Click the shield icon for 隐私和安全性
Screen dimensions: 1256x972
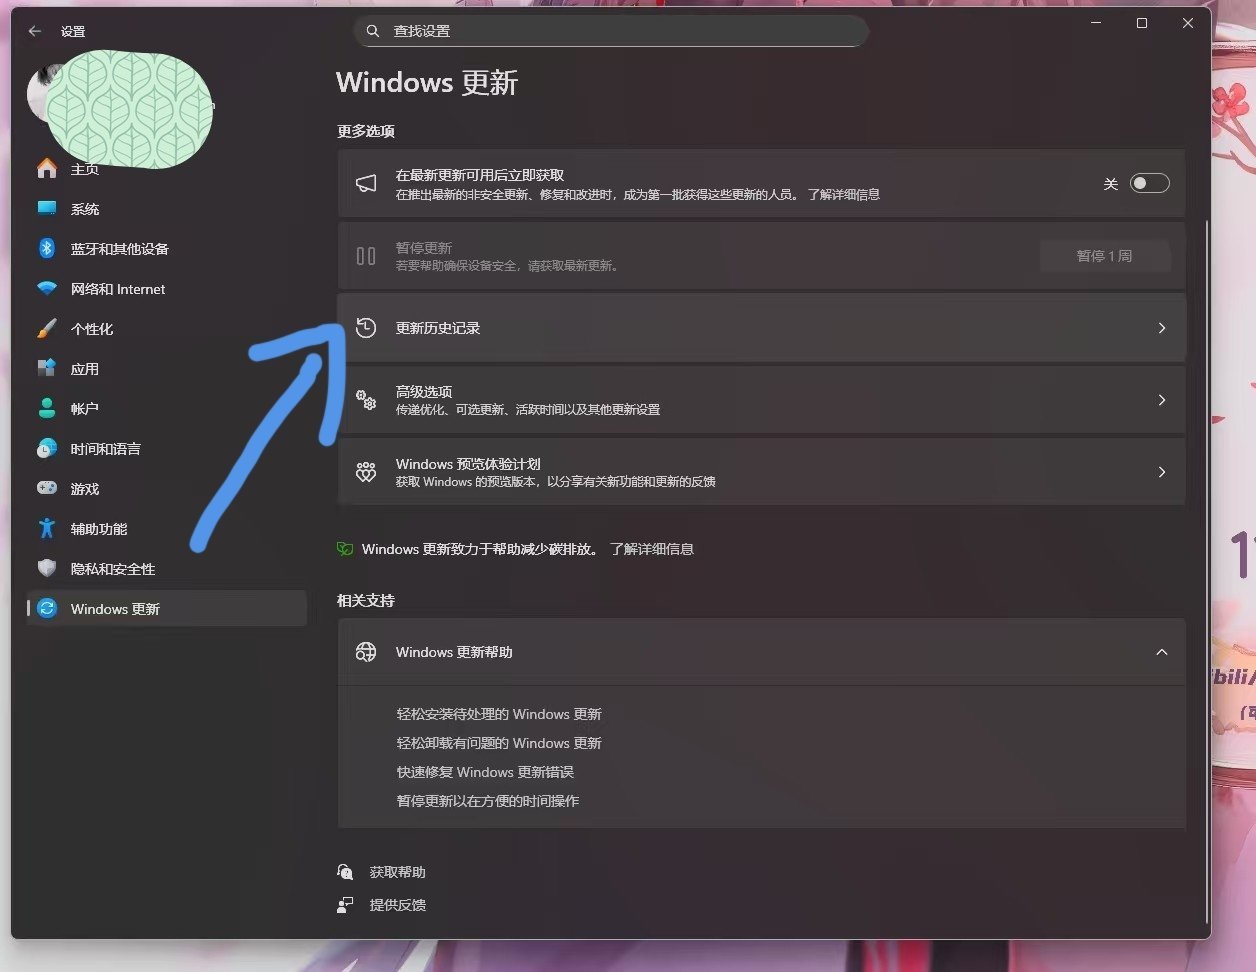(47, 569)
